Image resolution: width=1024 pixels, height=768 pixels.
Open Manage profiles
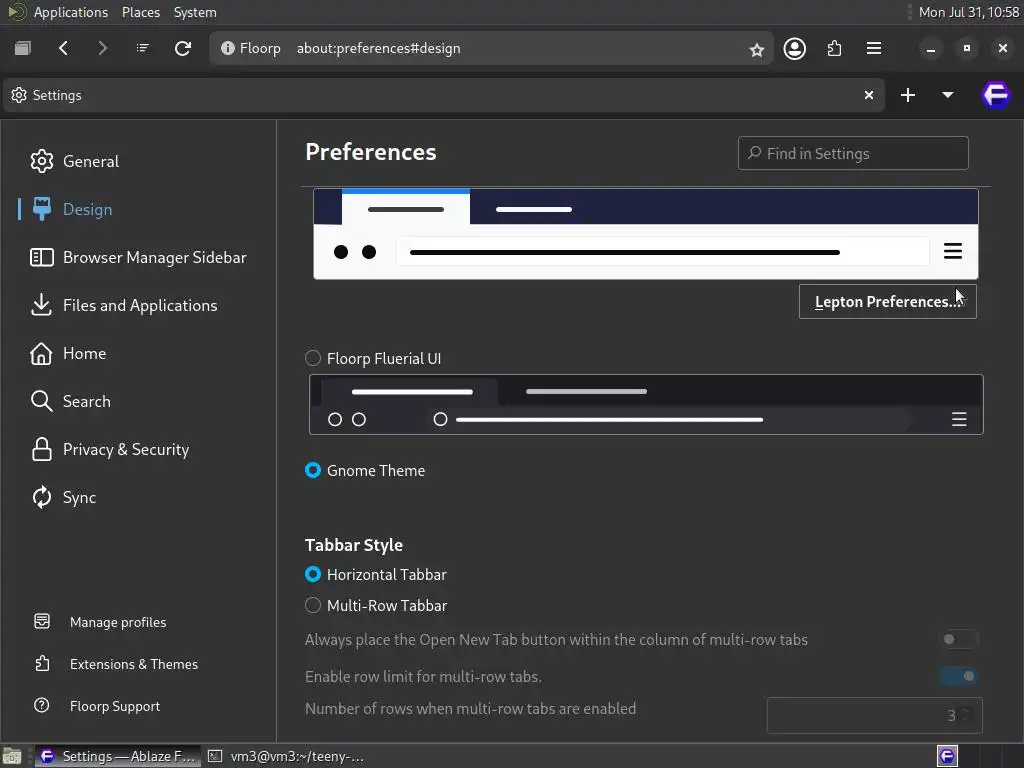tap(117, 622)
